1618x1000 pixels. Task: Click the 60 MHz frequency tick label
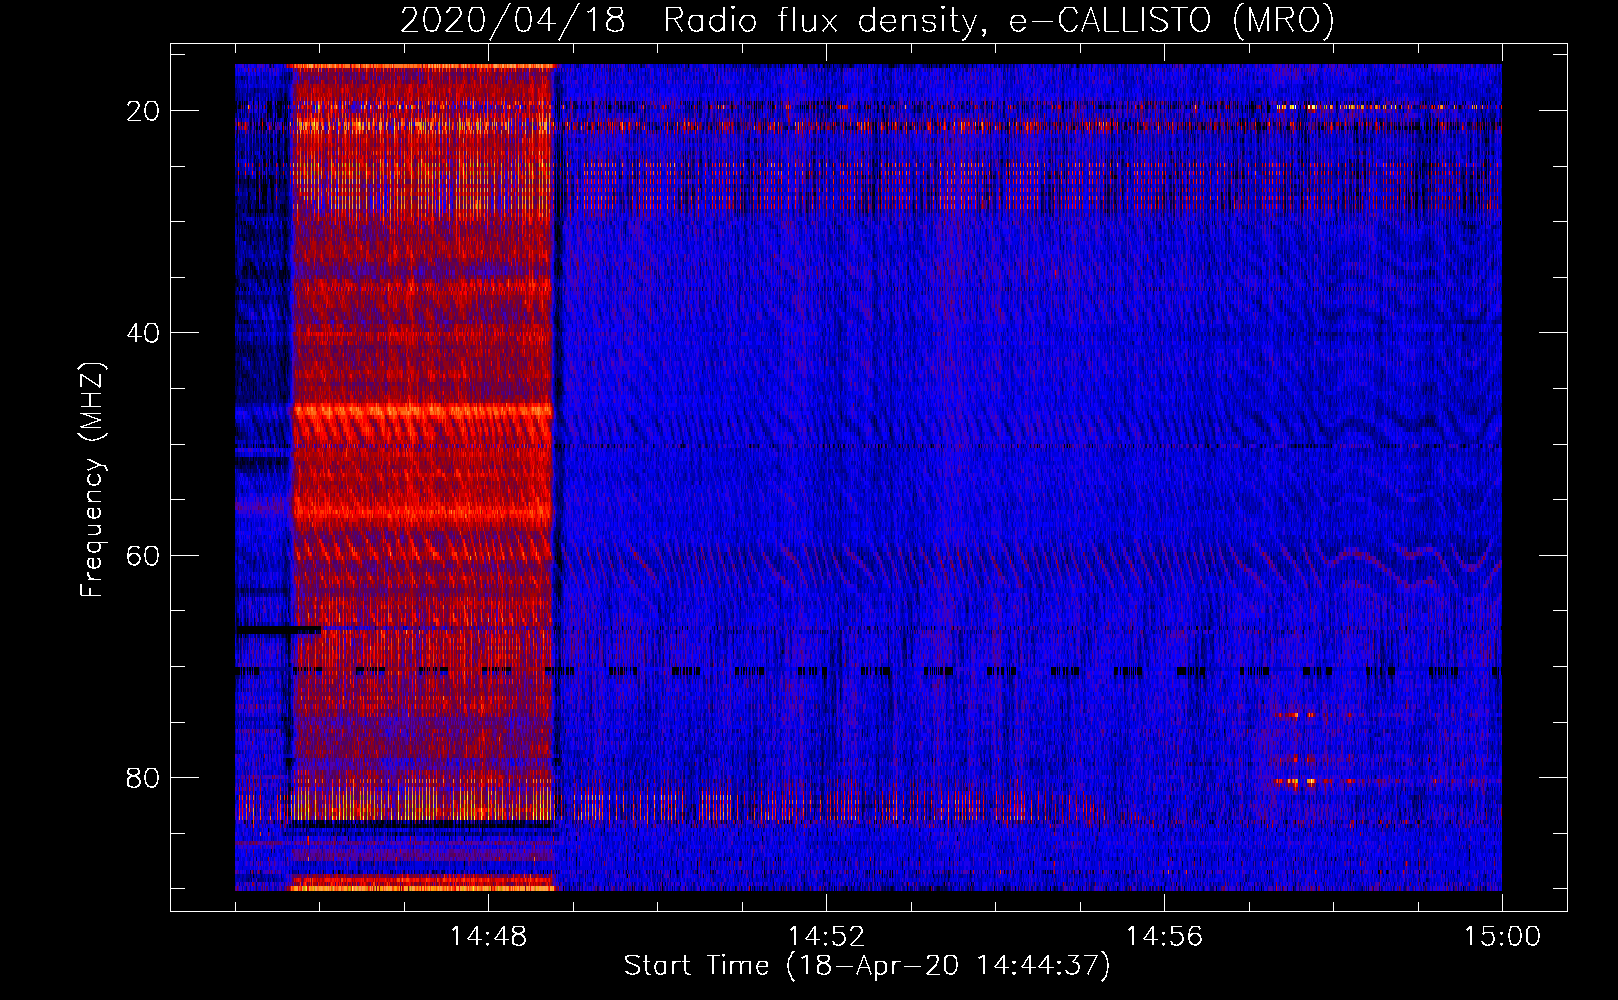[144, 556]
